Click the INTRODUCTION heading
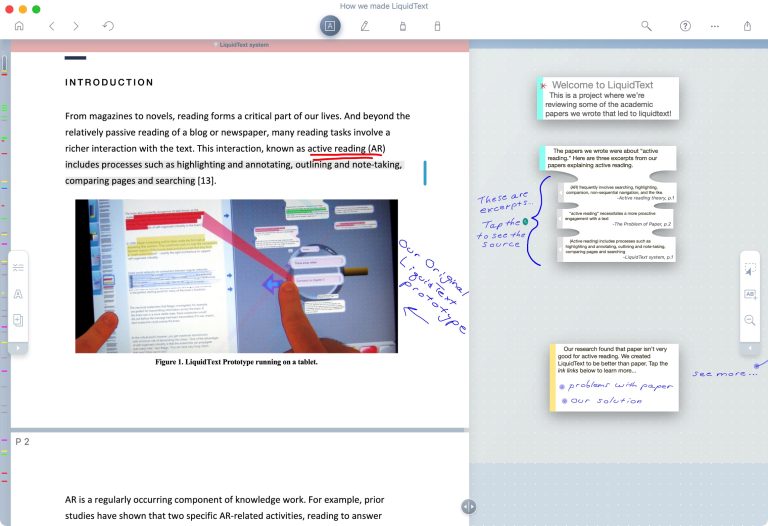This screenshot has width=768, height=526. (x=109, y=82)
